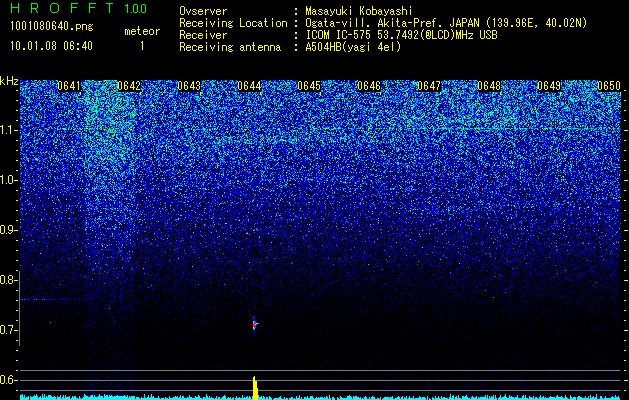The height and width of the screenshot is (400, 629).
Task: Click the A504HB(yagi 4el) antenna text
Action: (353, 47)
